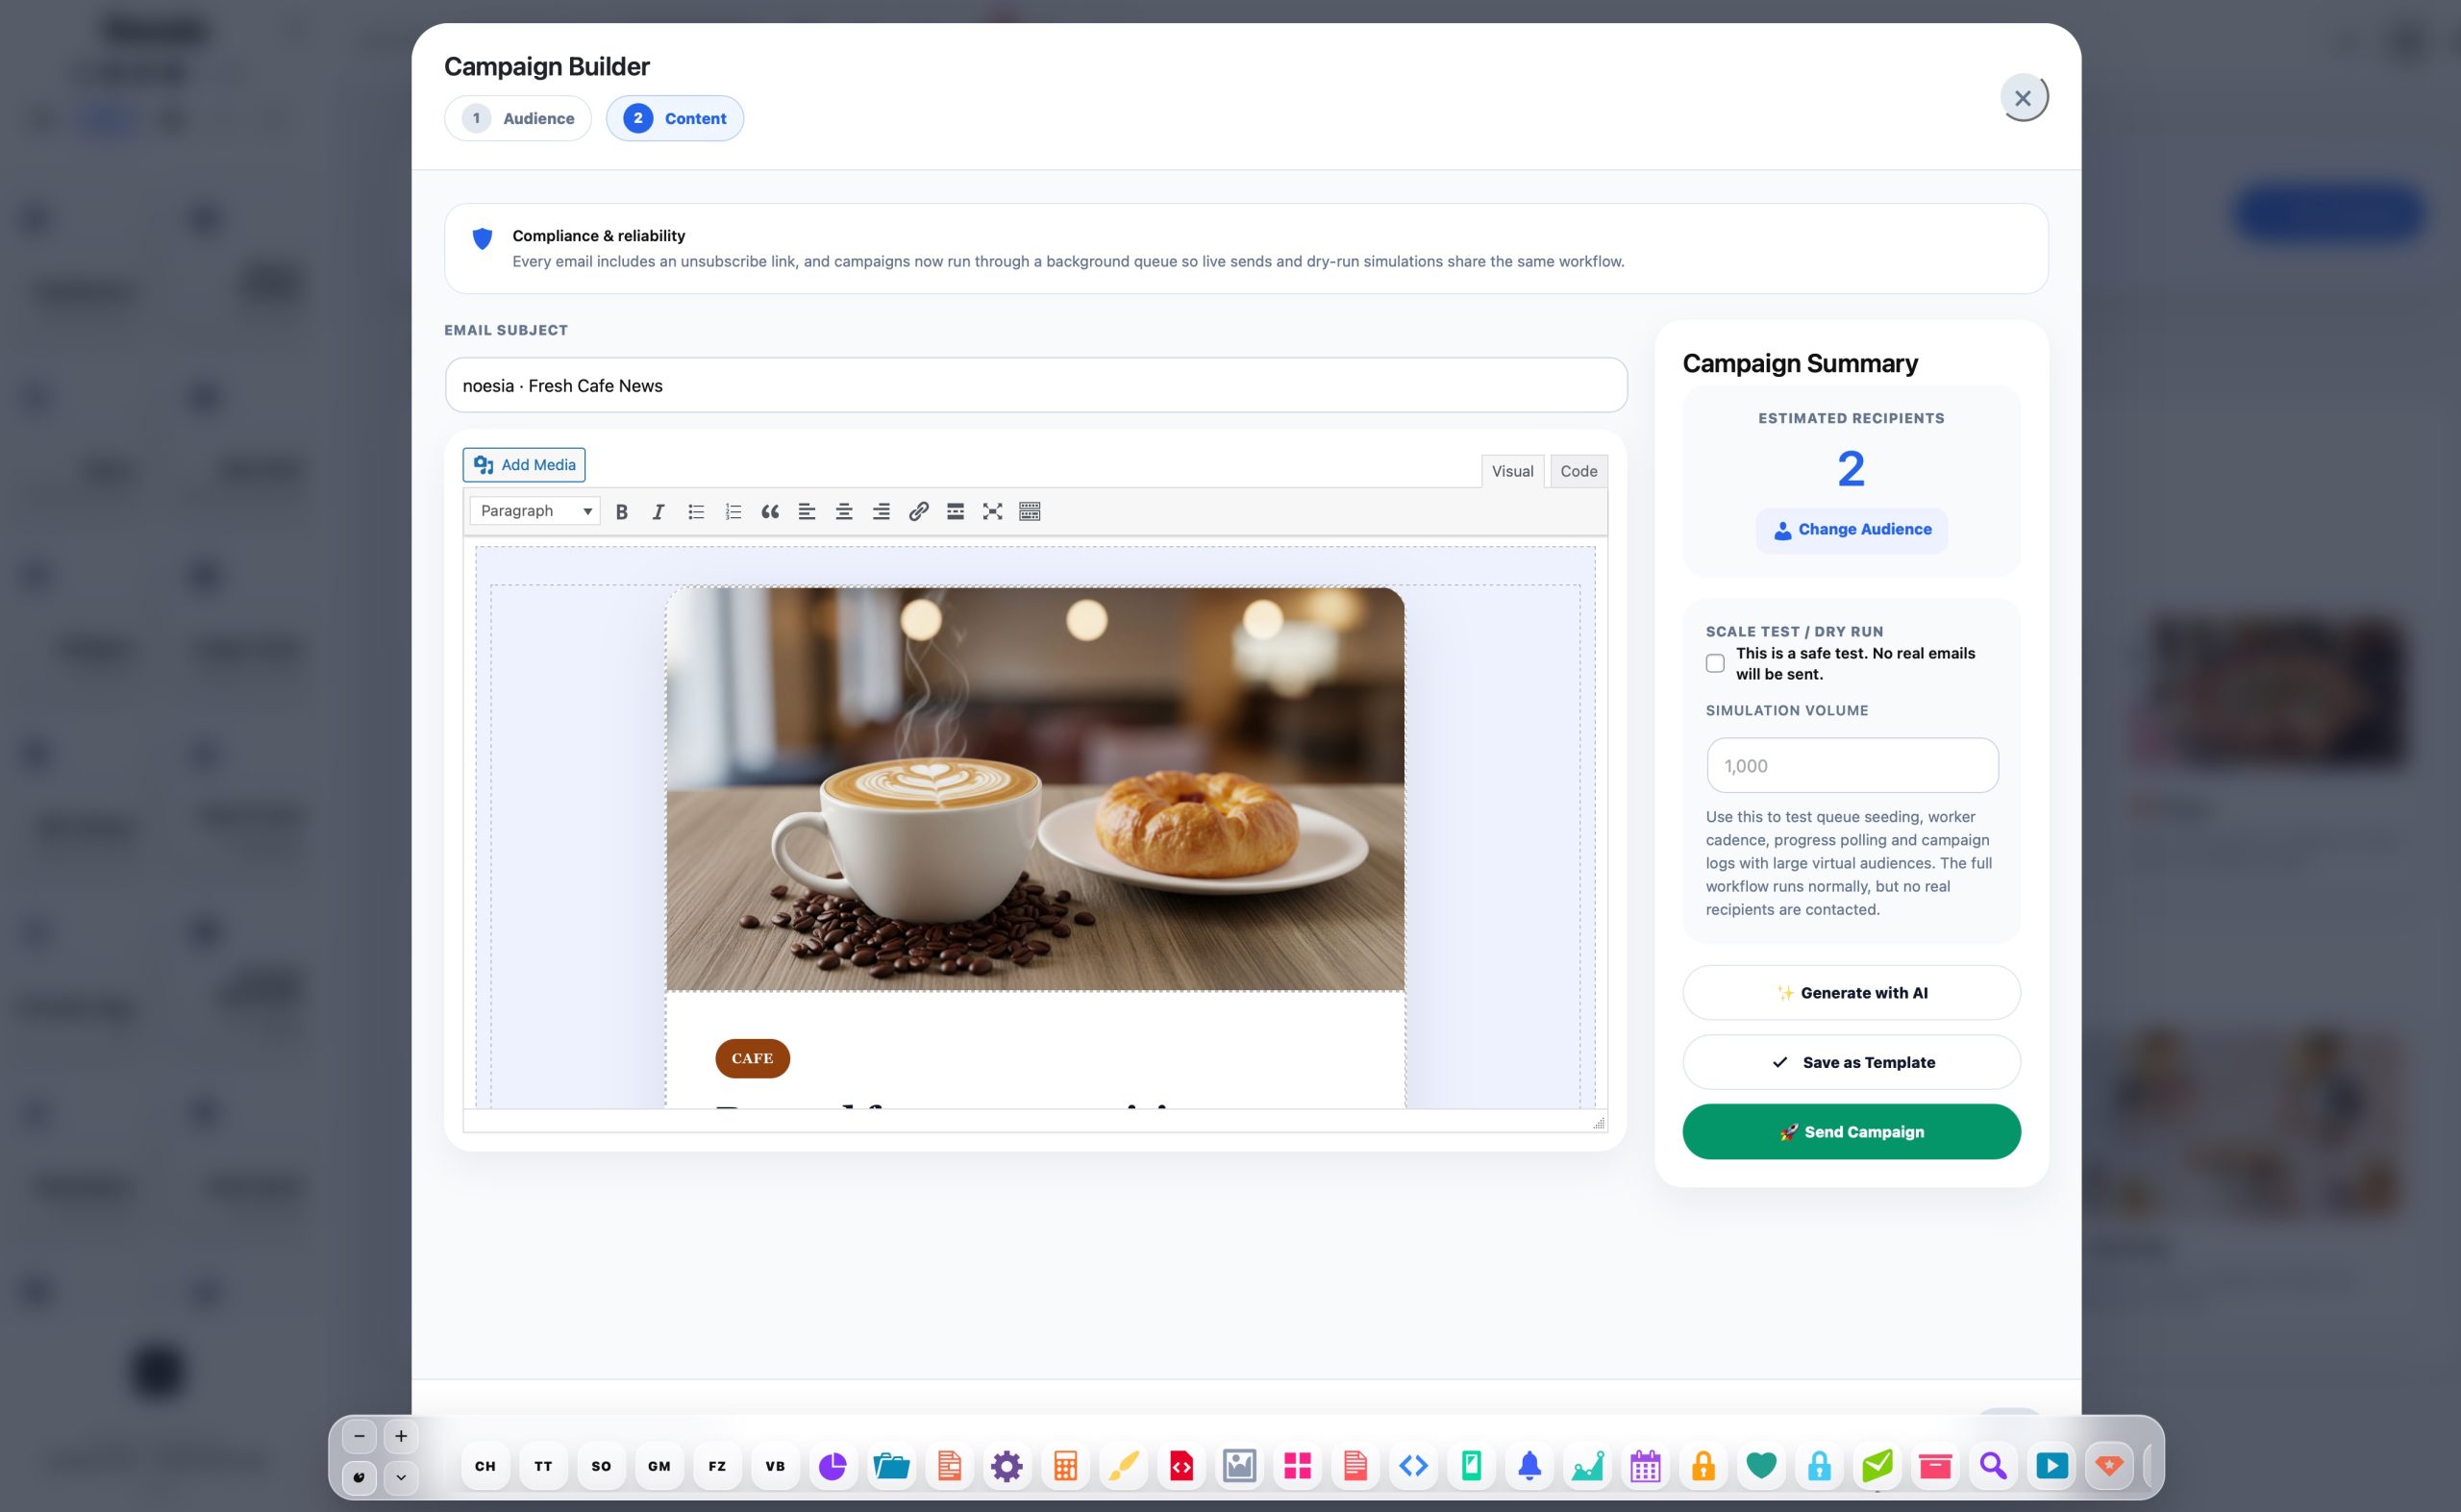Click the Simulation Volume input
2461x1512 pixels.
point(1852,766)
